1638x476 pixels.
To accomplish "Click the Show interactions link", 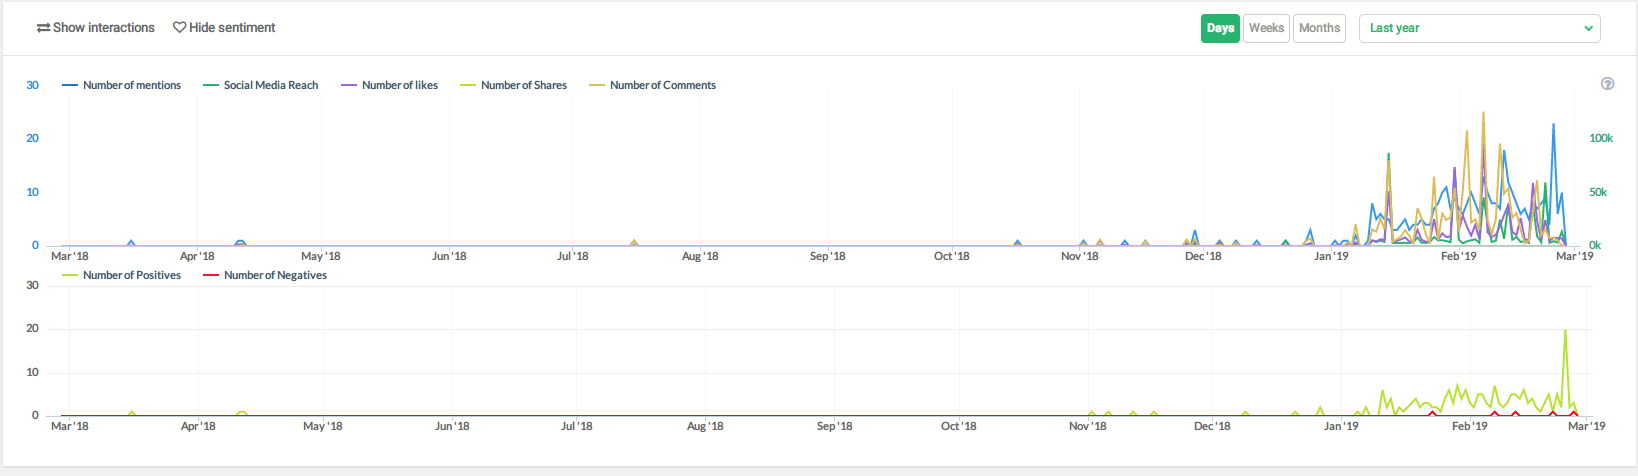I will [x=96, y=28].
